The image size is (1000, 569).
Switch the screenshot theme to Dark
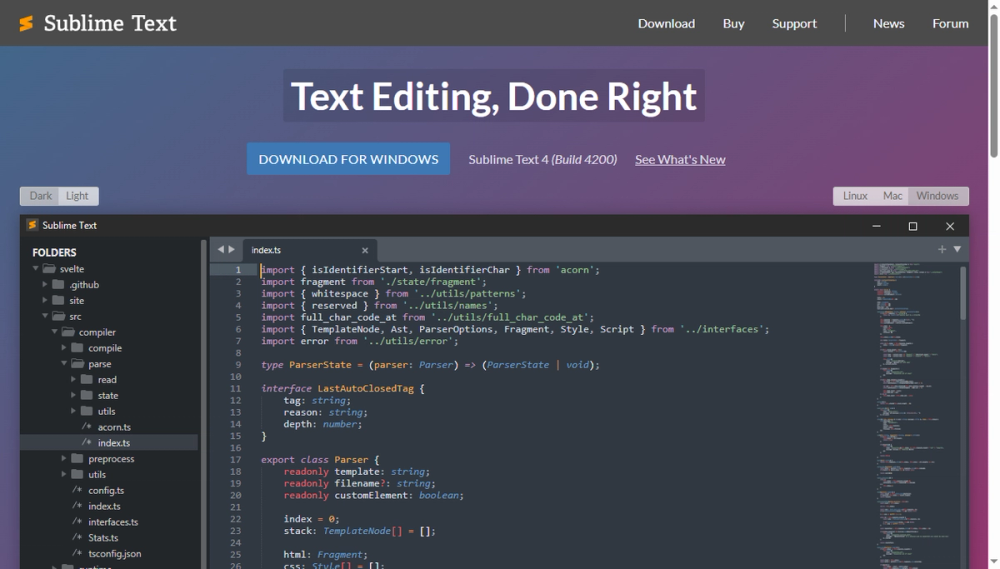pyautogui.click(x=40, y=196)
